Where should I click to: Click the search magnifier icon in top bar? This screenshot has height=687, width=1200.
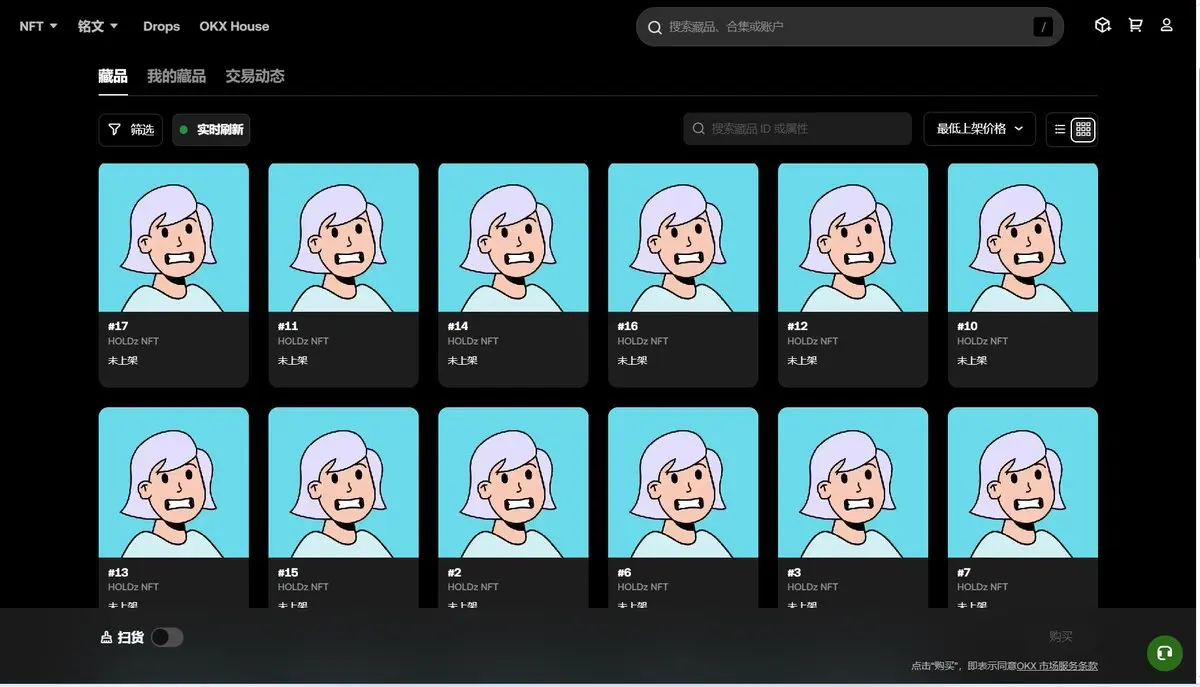pos(655,27)
